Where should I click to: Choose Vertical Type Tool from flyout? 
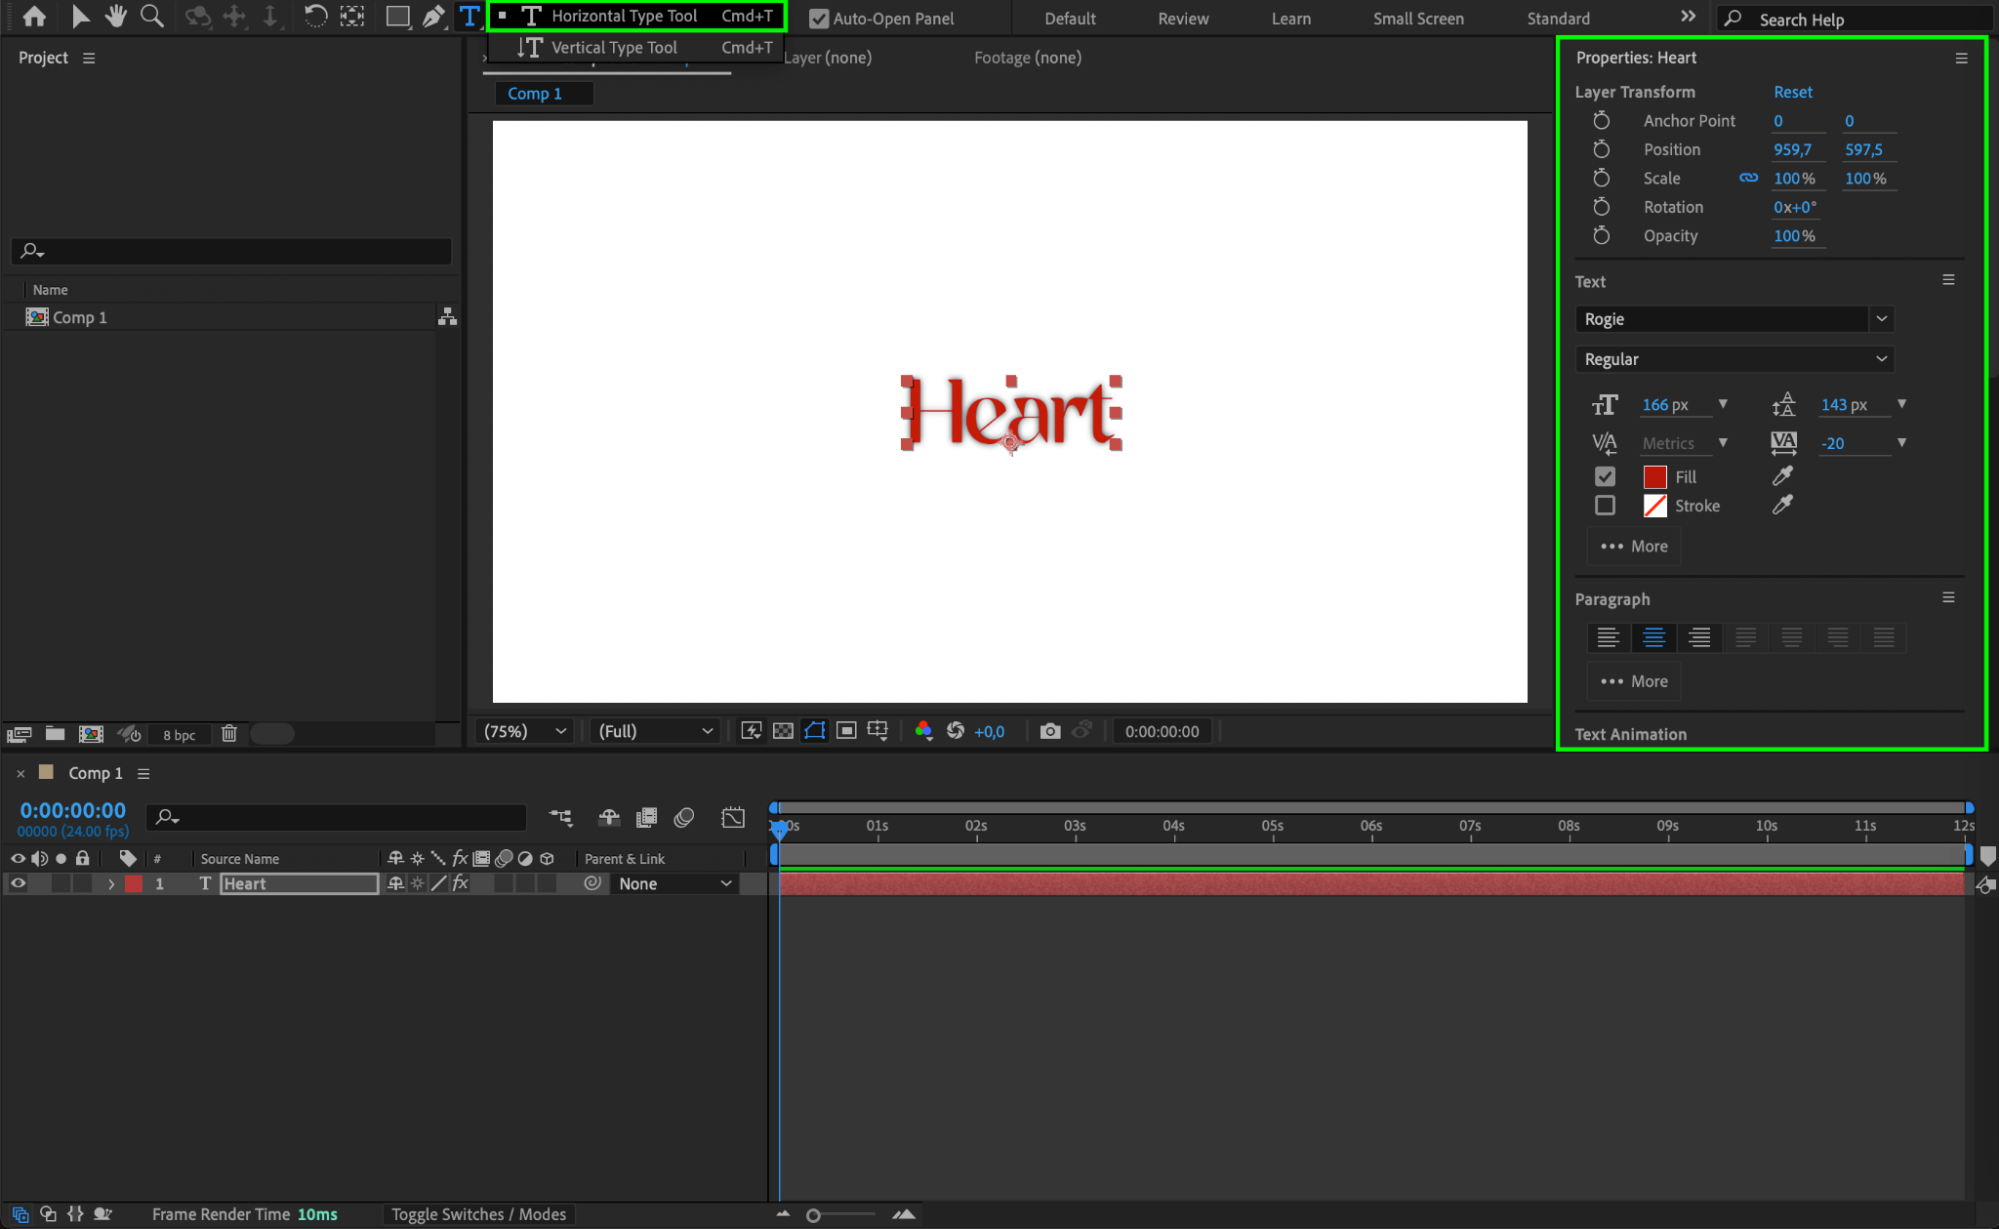pos(613,47)
